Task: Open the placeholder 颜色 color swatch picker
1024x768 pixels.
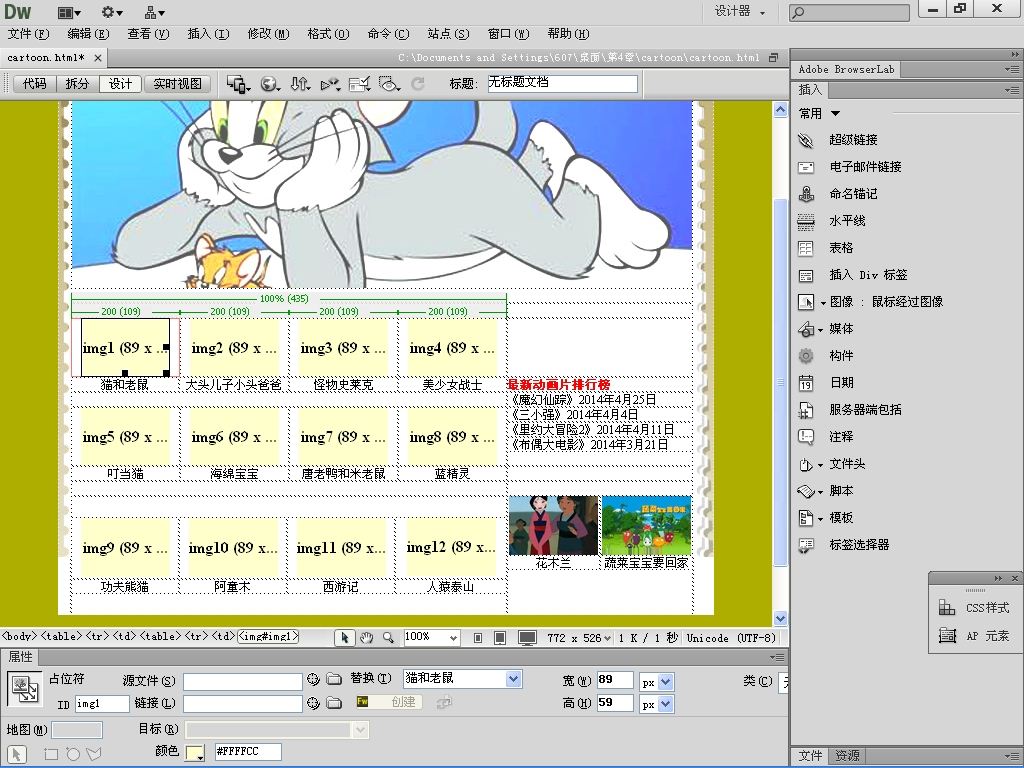Action: click(x=195, y=752)
